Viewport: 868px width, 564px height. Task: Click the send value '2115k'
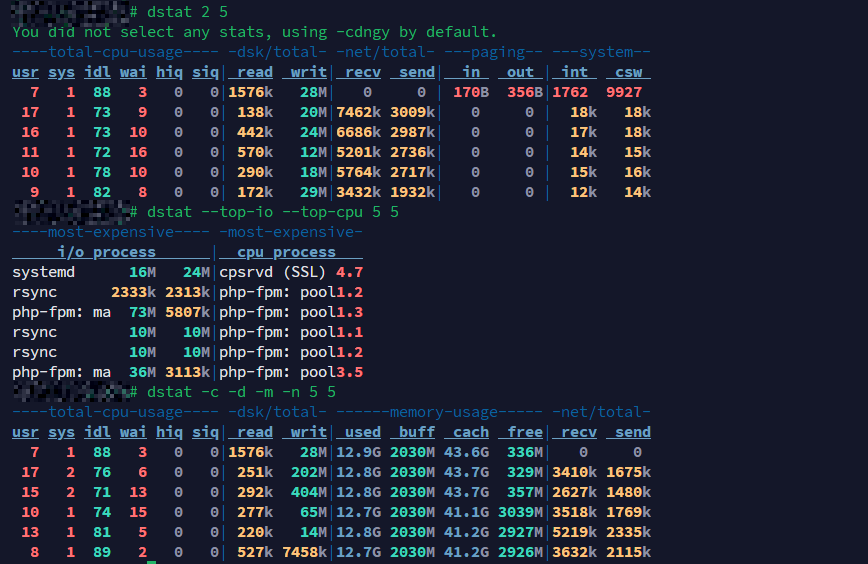tap(628, 552)
